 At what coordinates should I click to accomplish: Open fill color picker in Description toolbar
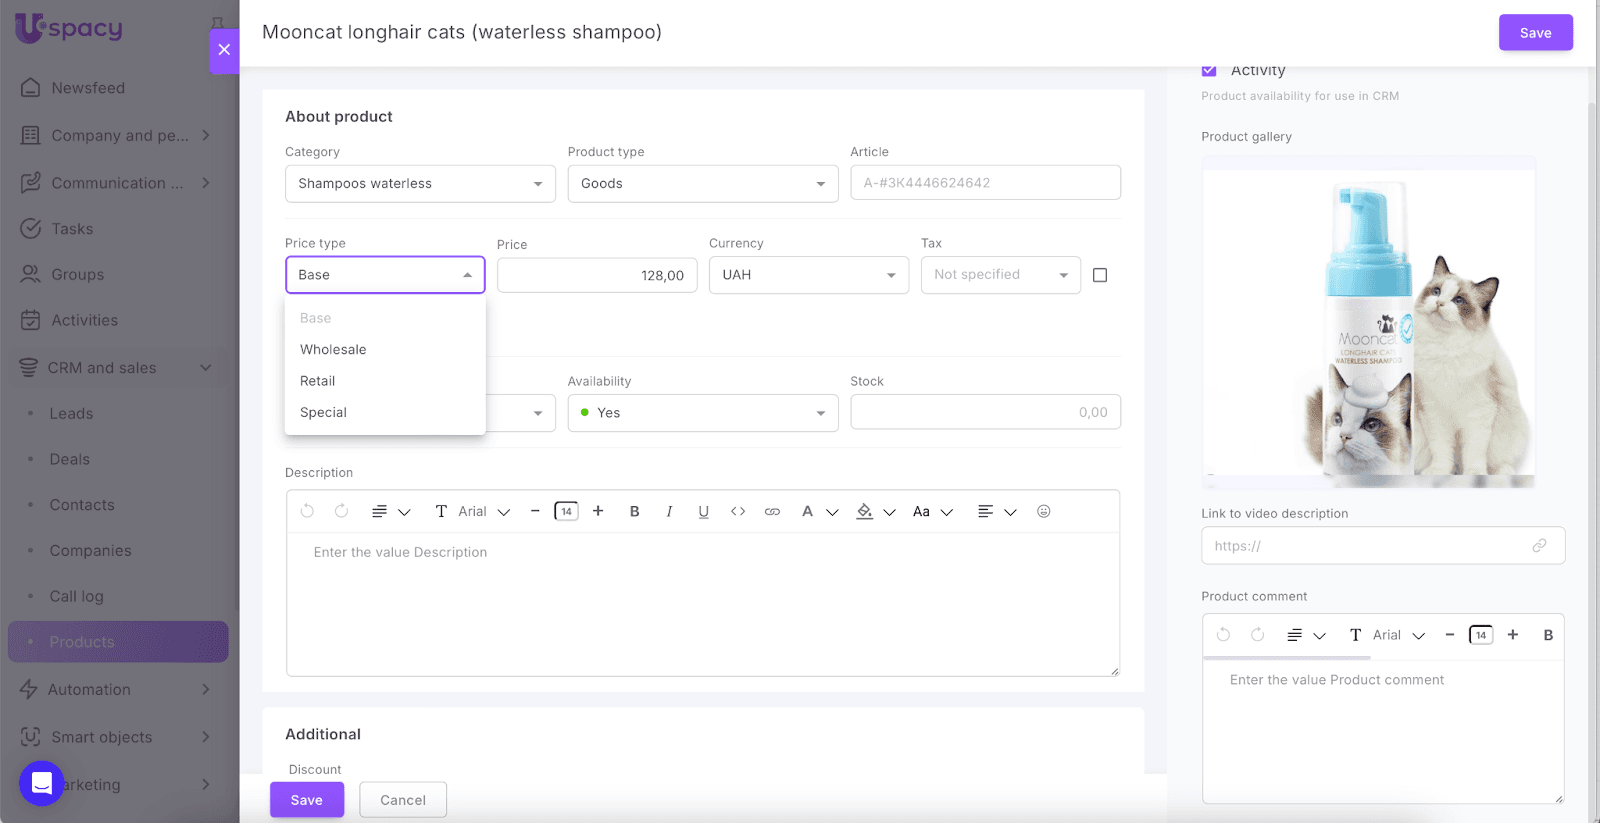point(866,511)
